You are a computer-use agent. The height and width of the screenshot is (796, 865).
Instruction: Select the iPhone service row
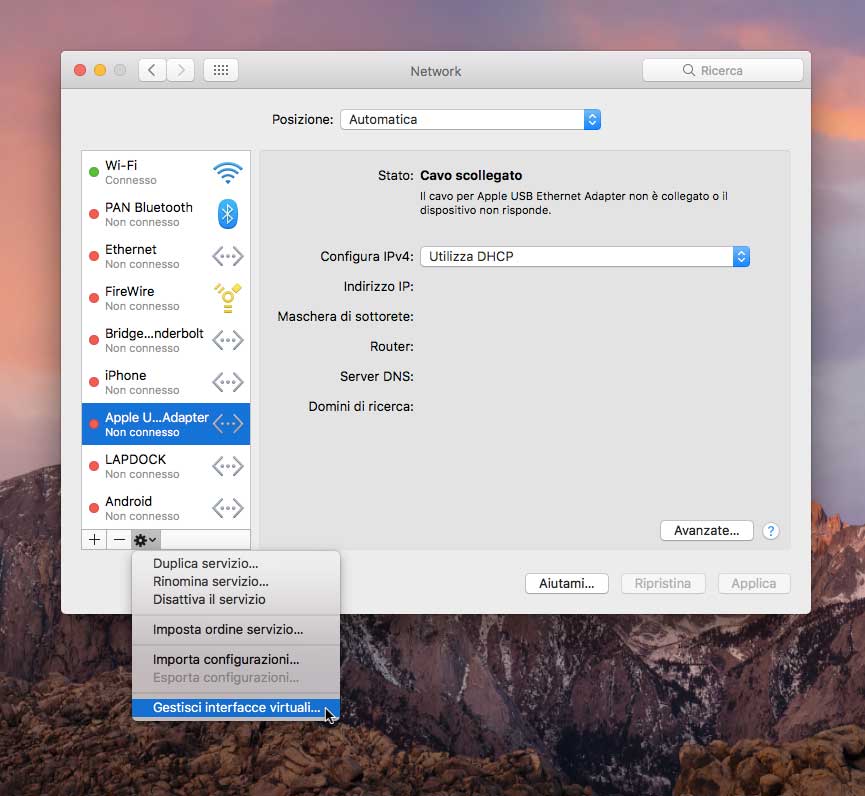point(165,382)
